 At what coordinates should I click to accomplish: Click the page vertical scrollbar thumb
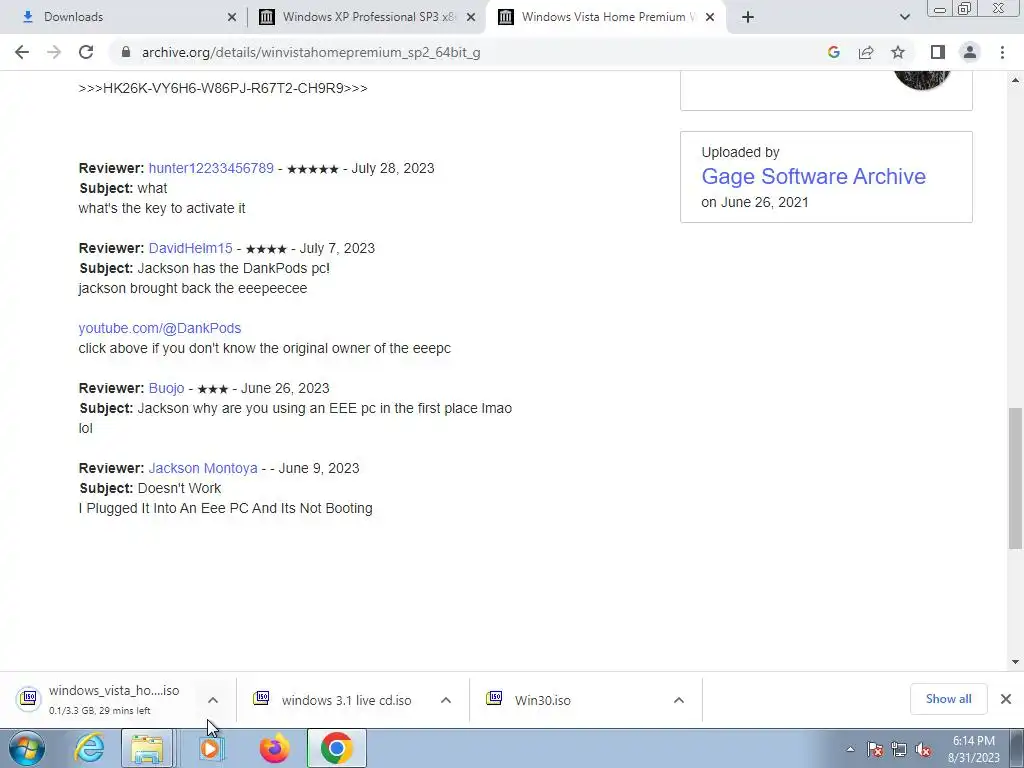click(x=1015, y=478)
